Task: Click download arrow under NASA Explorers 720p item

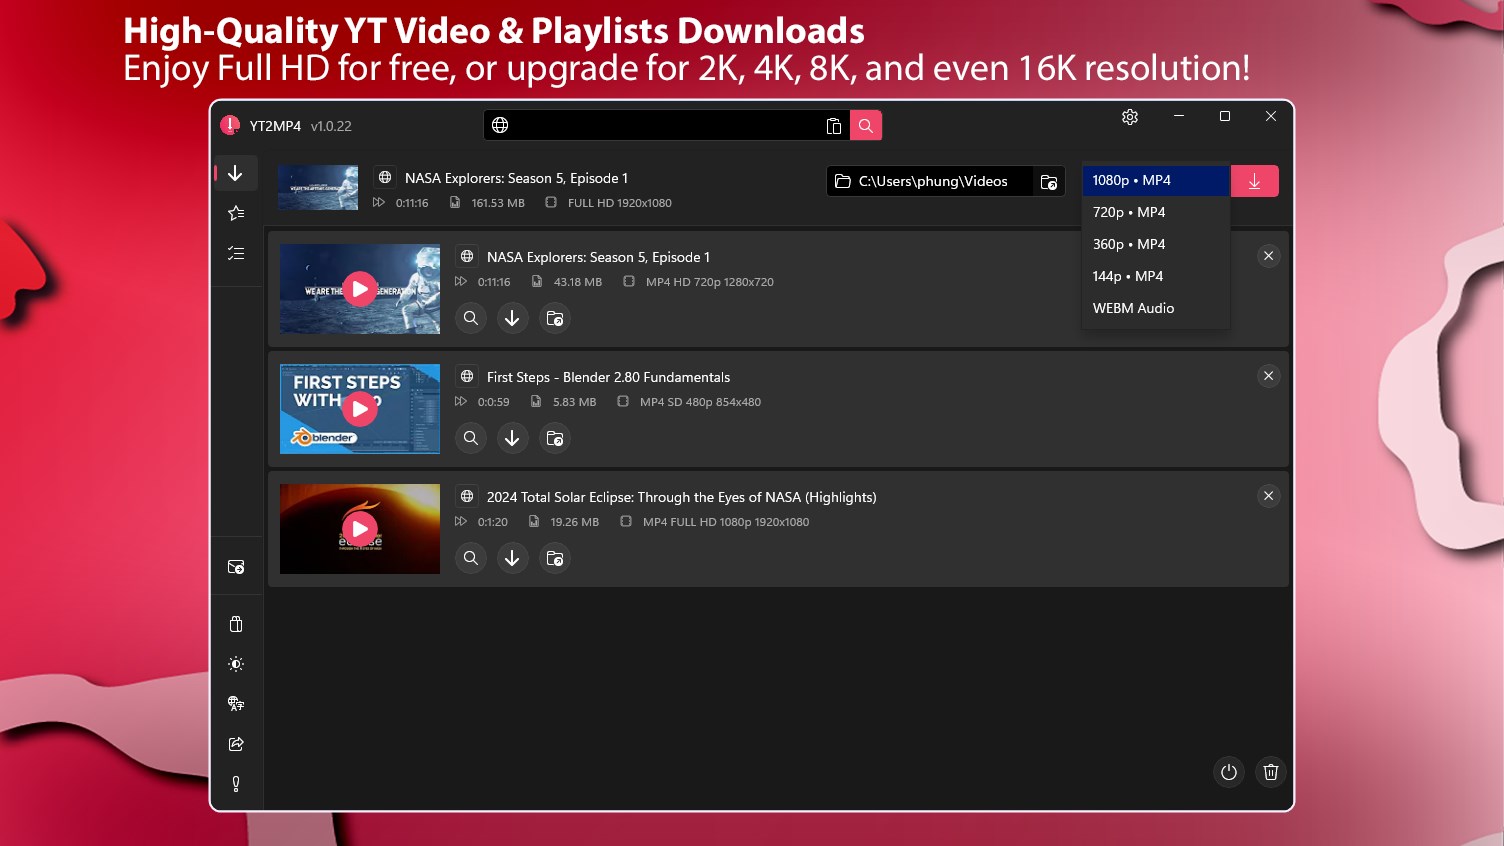Action: click(512, 318)
